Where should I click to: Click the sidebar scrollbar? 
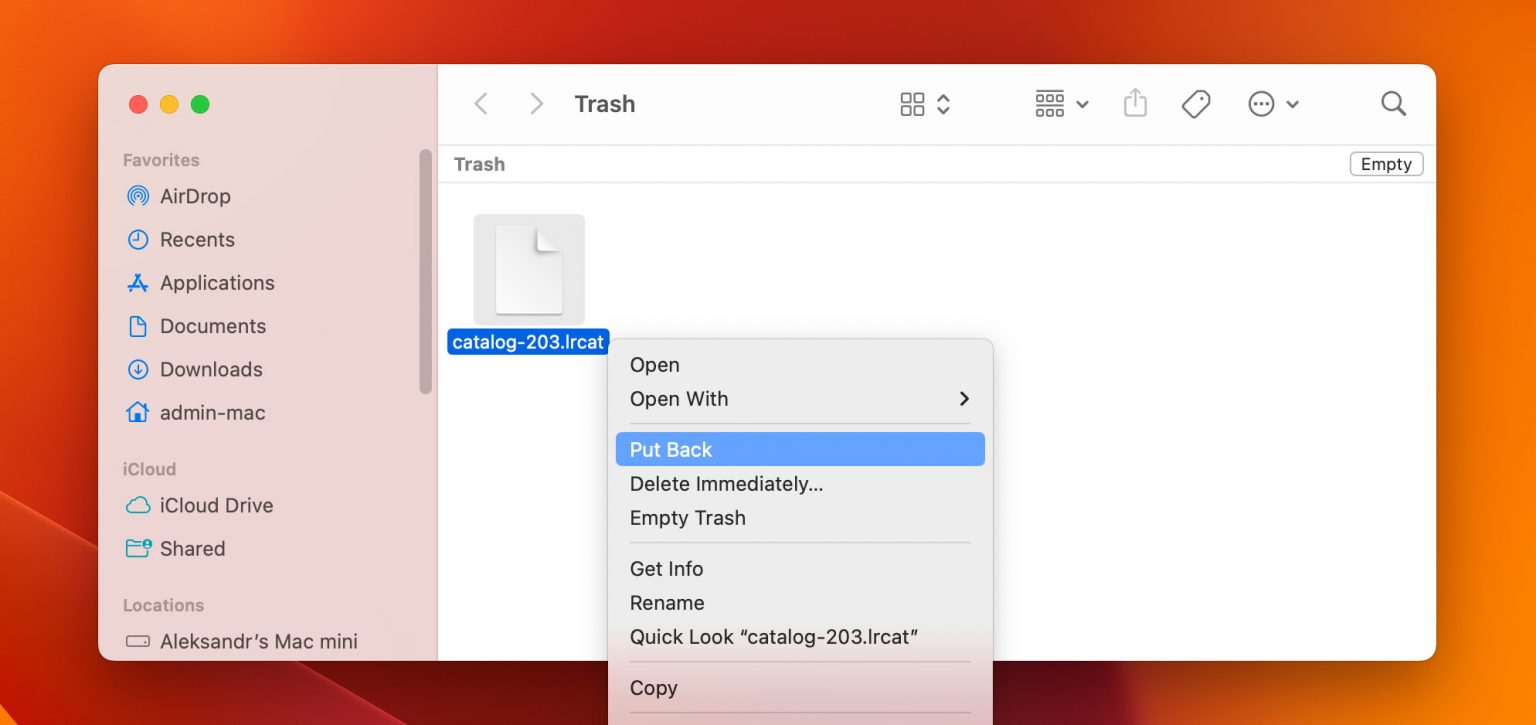click(x=426, y=270)
